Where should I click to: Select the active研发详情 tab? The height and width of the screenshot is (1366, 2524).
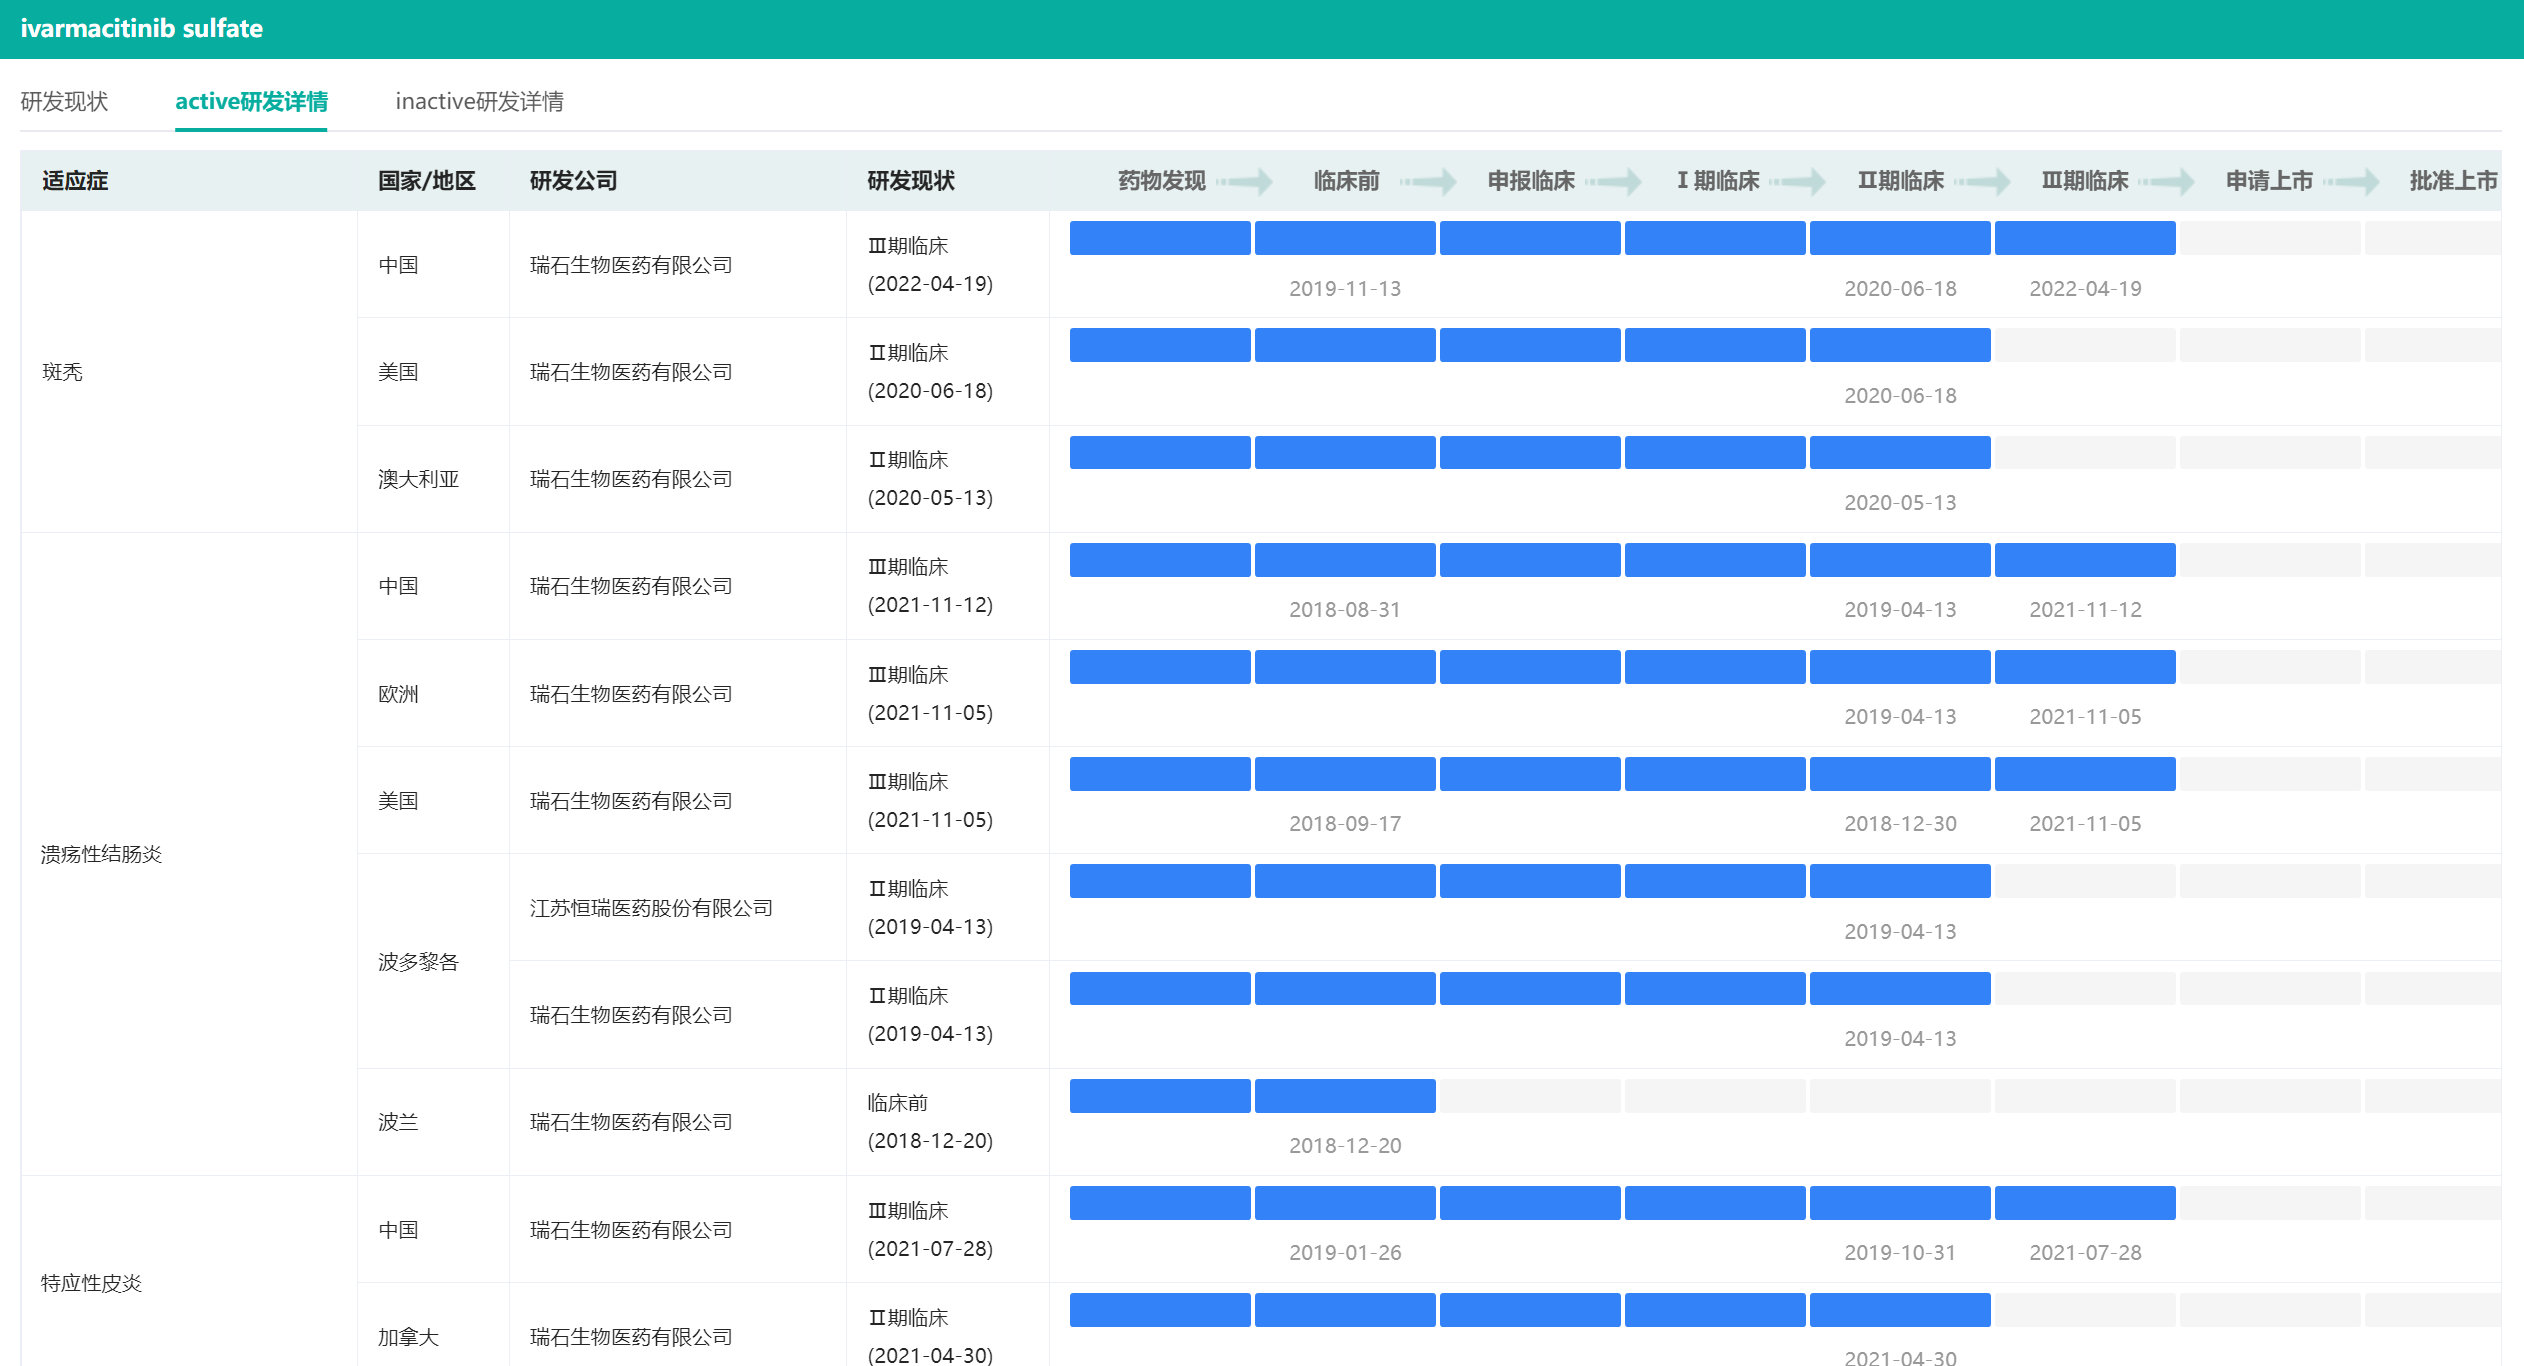tap(251, 102)
